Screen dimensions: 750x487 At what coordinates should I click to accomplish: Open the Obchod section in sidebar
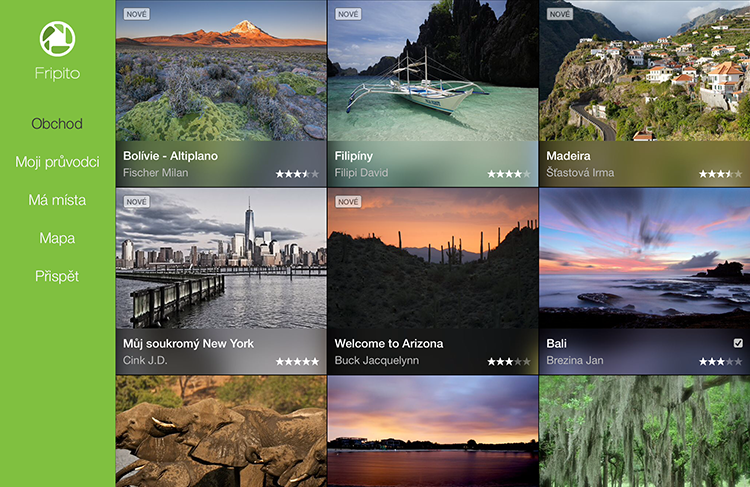pyautogui.click(x=57, y=124)
